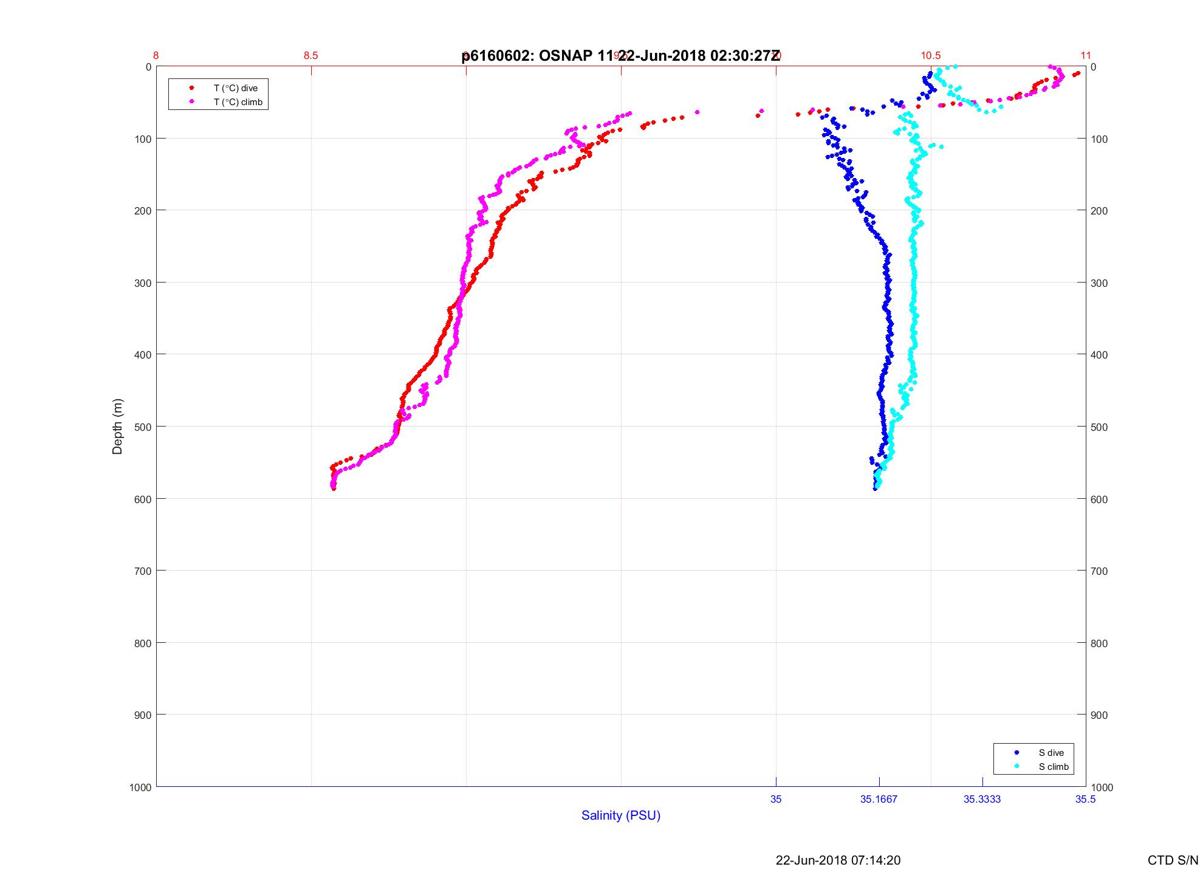The width and height of the screenshot is (1200, 885).
Task: Click the salinity tick label '35.3333'
Action: click(x=982, y=800)
